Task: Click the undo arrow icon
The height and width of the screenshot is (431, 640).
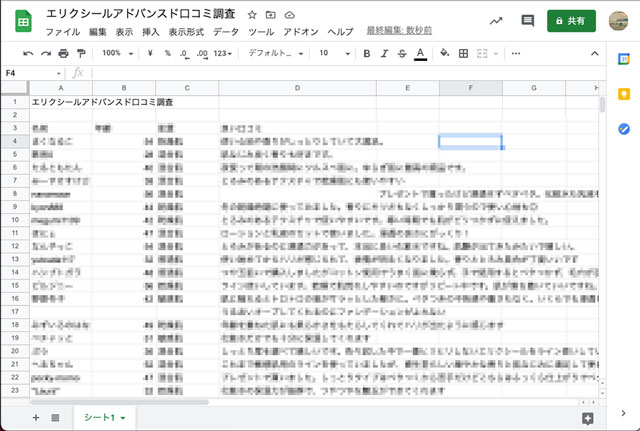Action: pos(28,53)
